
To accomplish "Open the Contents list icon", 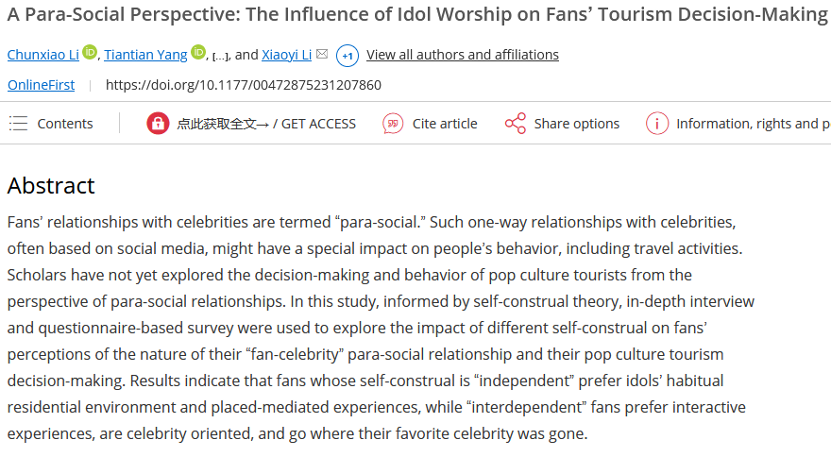I will 18,123.
